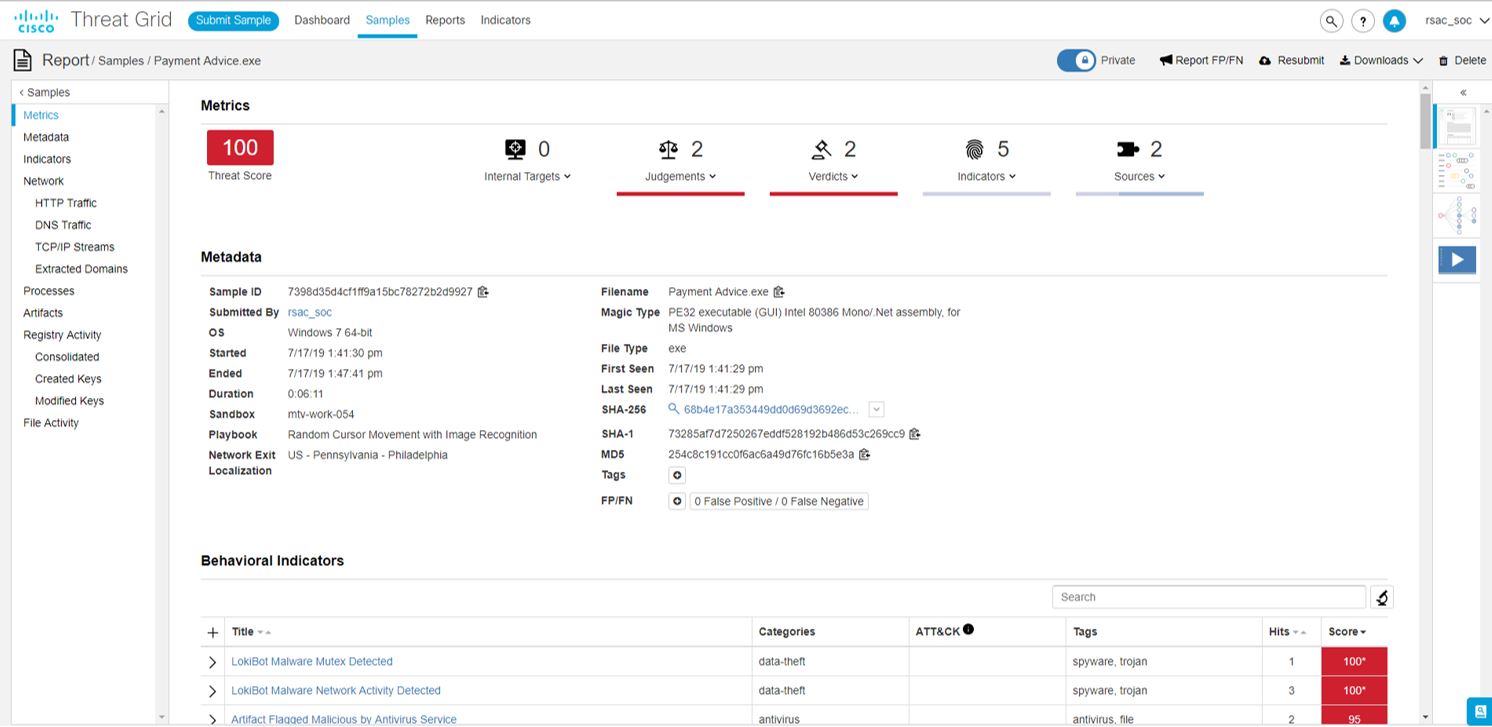Copy the Sample ID to clipboard
The height and width of the screenshot is (727, 1492).
point(483,292)
